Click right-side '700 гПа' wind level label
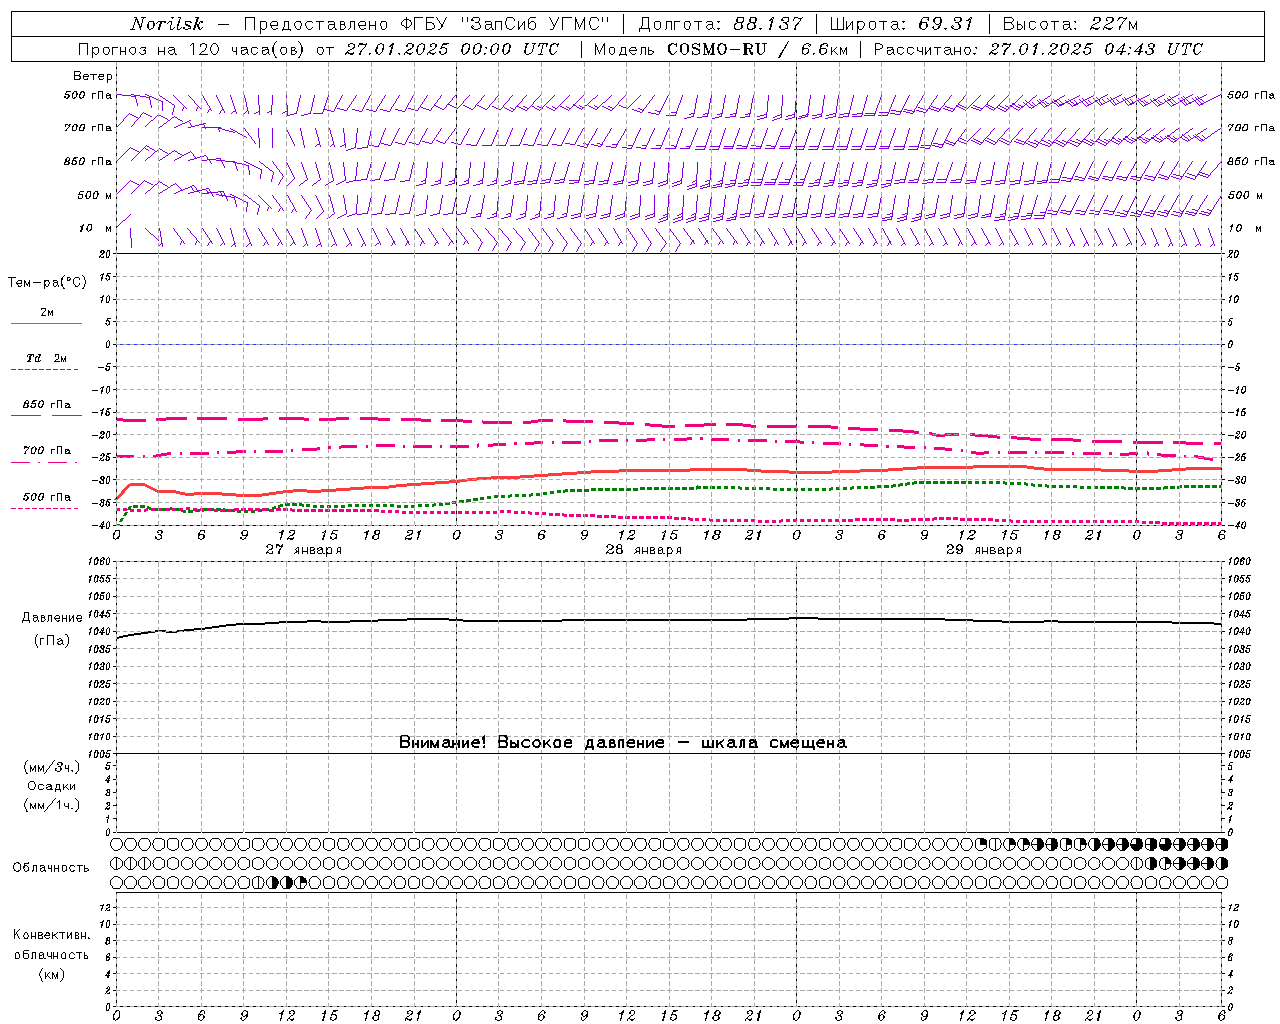The height and width of the screenshot is (1024, 1280). 1251,128
